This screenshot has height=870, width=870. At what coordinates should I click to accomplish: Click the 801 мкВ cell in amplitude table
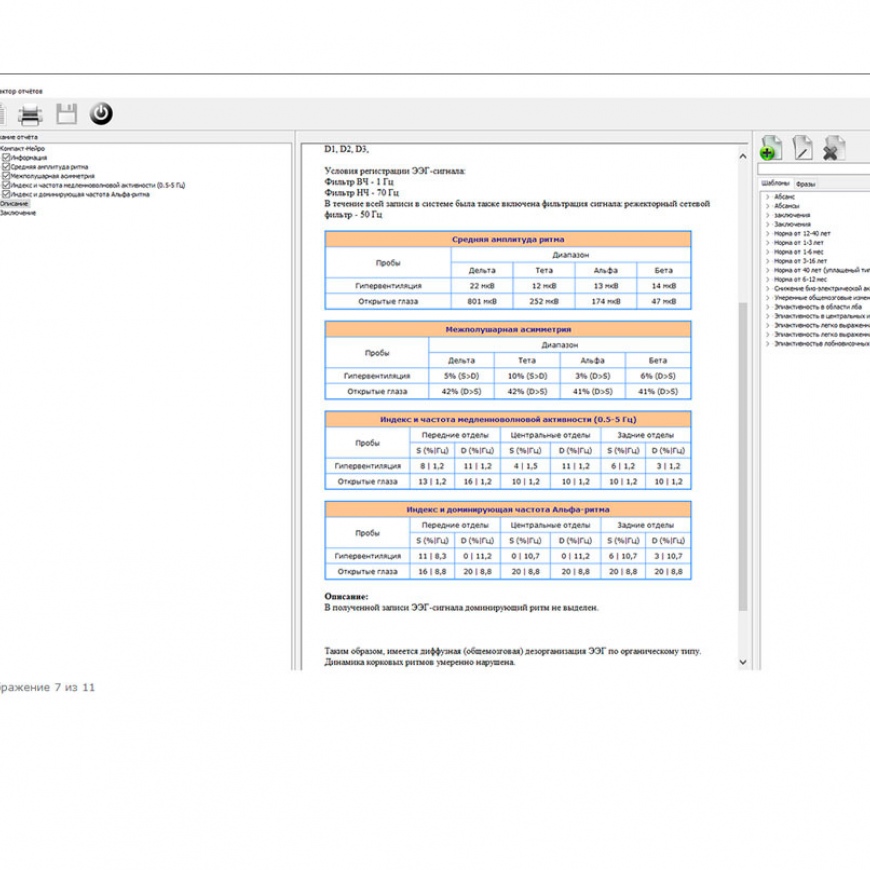(482, 301)
